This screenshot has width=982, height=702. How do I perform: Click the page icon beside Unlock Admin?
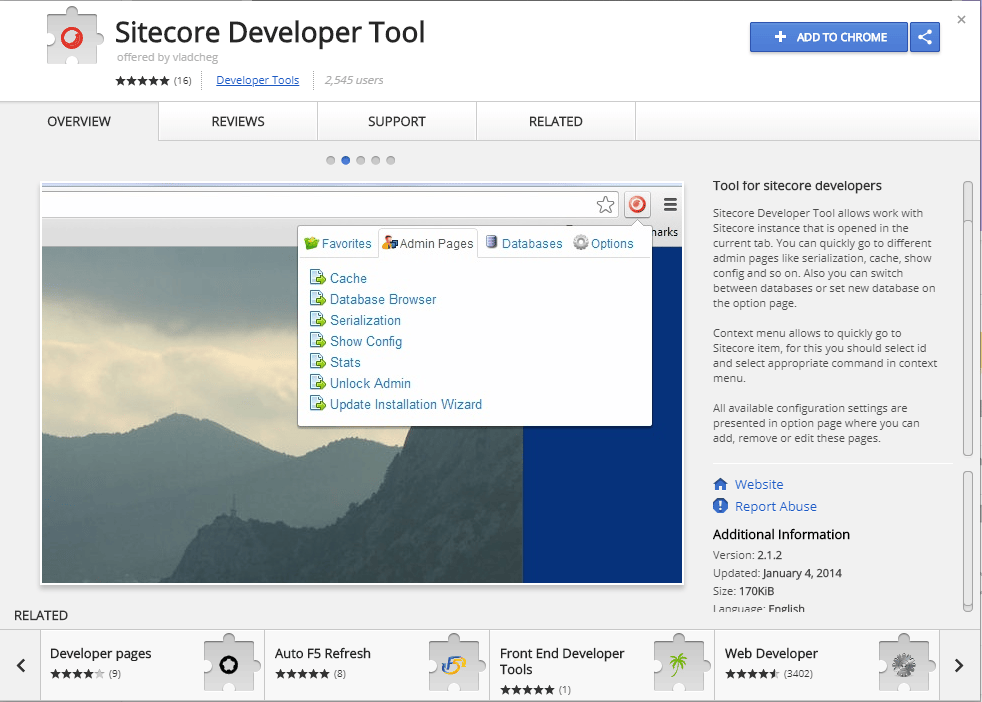[318, 382]
